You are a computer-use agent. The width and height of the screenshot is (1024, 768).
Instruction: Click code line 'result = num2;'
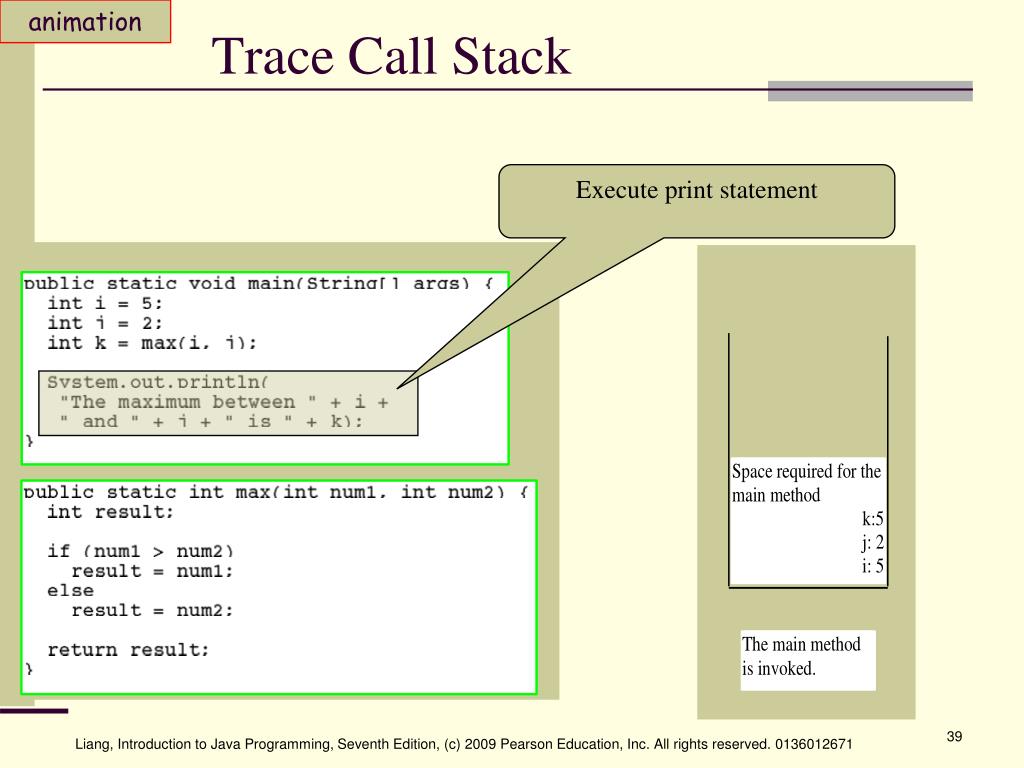152,611
